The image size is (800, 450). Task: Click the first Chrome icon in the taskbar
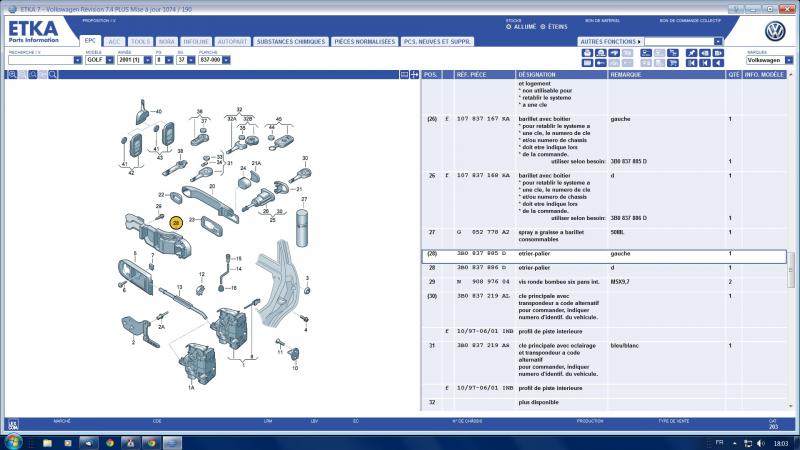click(x=110, y=443)
